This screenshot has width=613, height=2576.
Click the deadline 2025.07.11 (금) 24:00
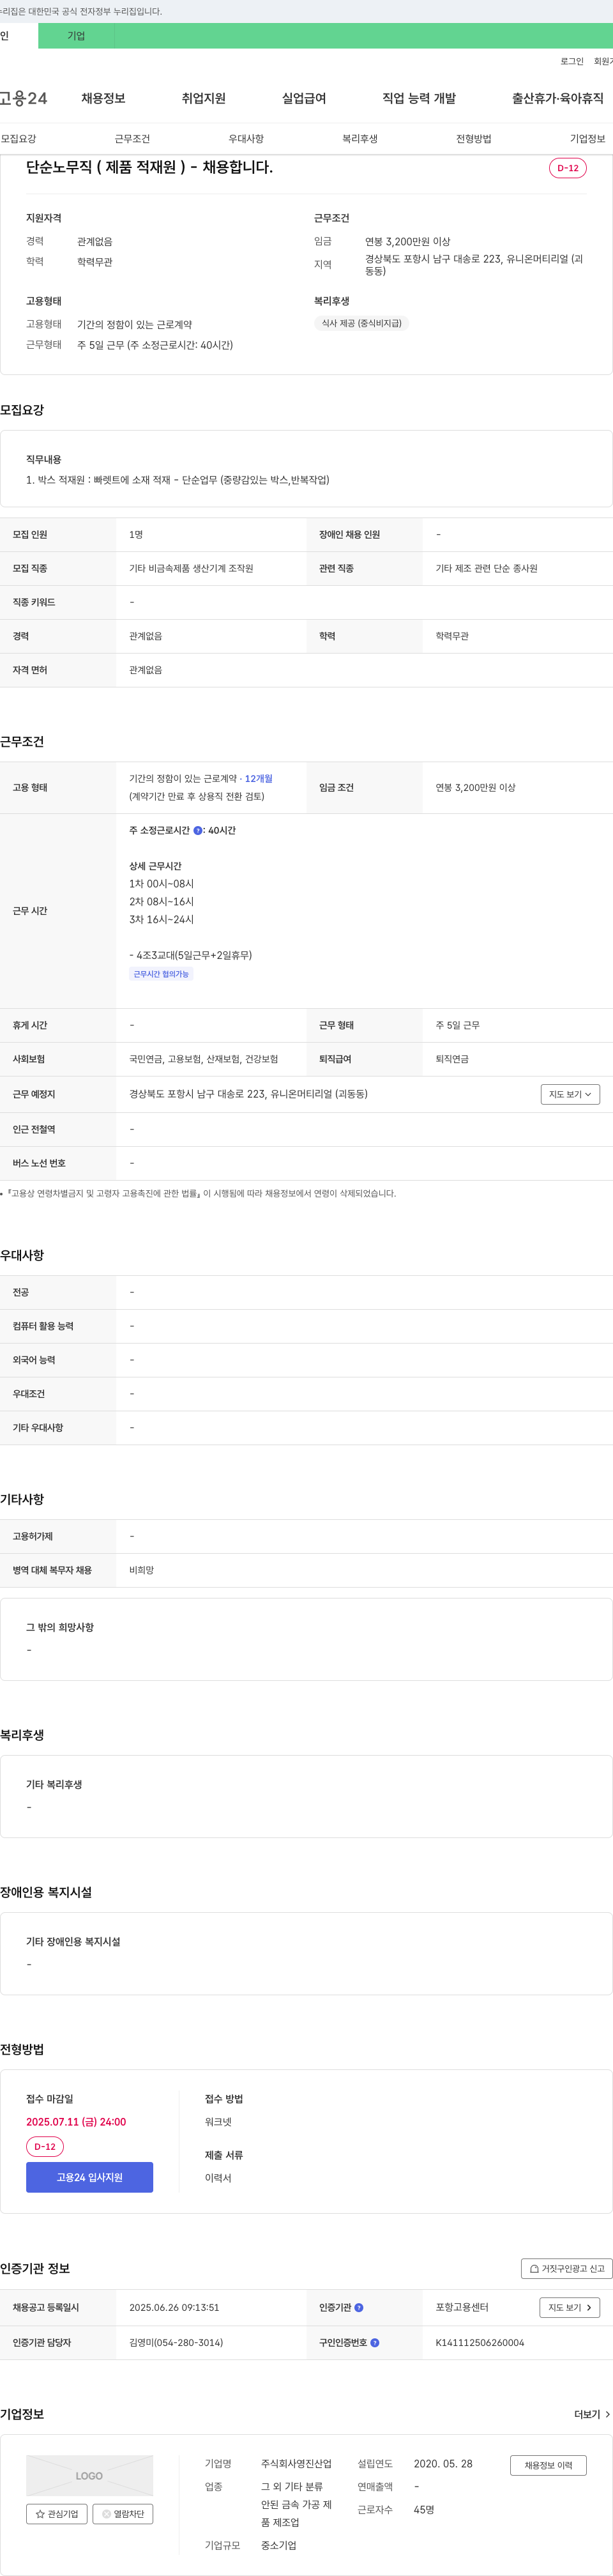pos(76,2121)
